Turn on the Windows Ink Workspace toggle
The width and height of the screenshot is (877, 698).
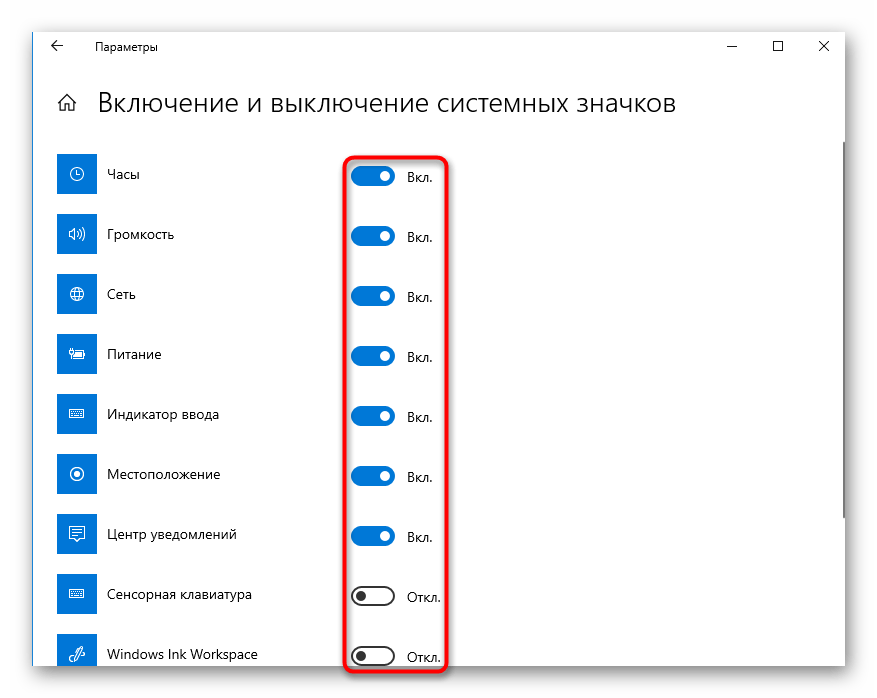(x=373, y=655)
